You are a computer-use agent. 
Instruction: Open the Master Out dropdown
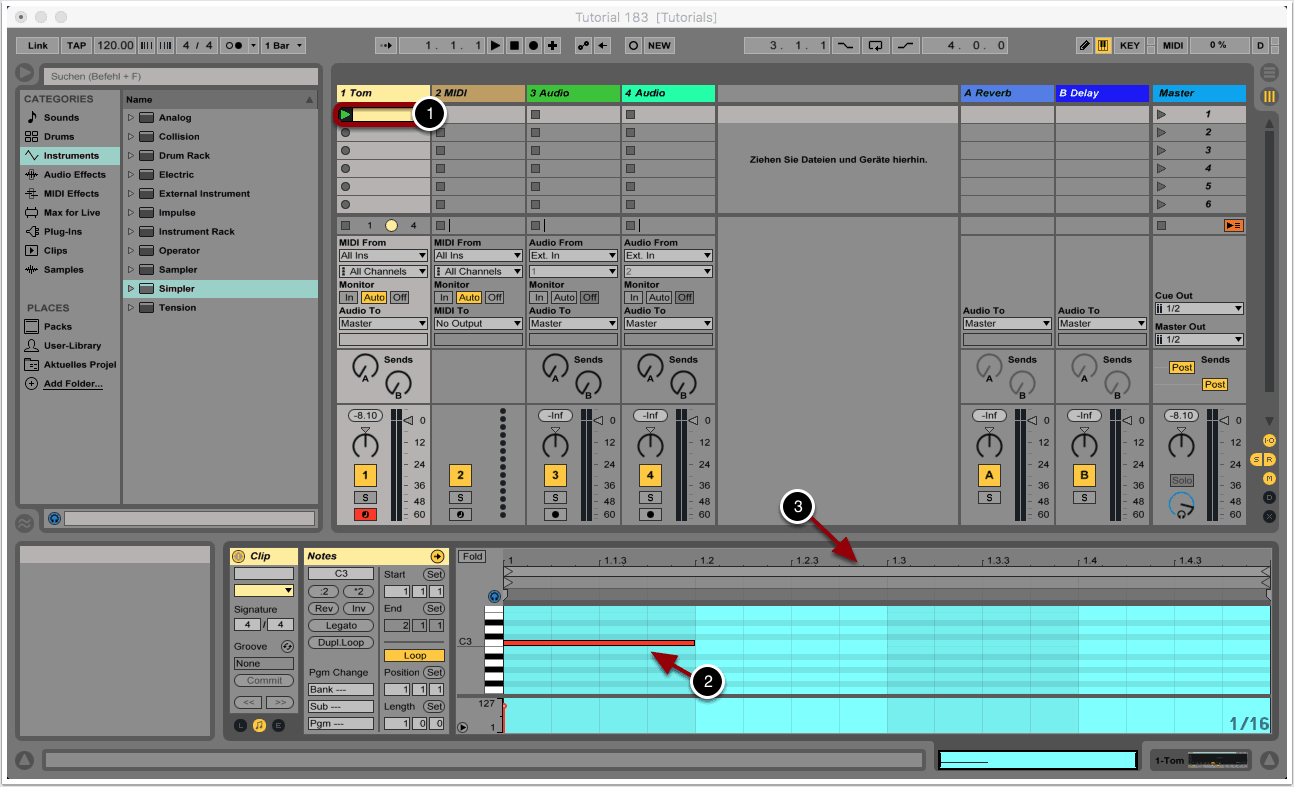(1198, 340)
